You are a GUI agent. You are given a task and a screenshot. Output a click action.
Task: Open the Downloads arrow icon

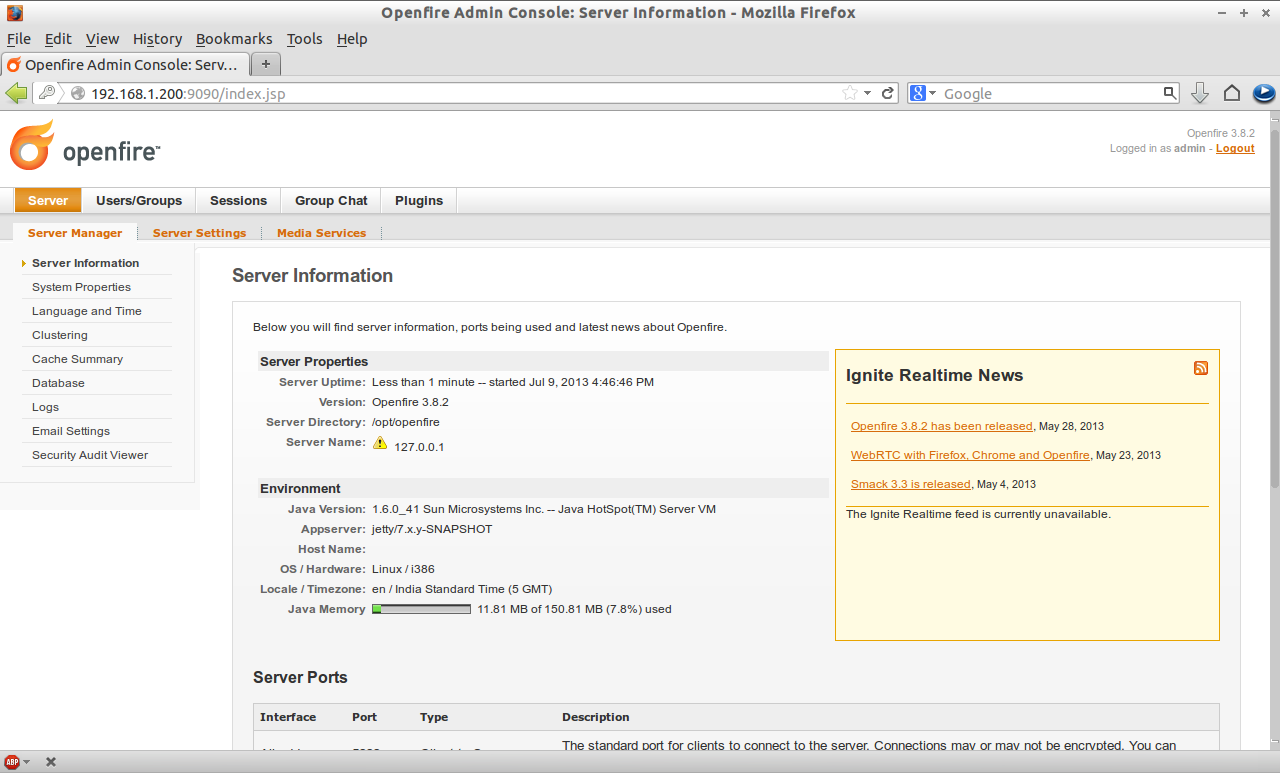1200,93
